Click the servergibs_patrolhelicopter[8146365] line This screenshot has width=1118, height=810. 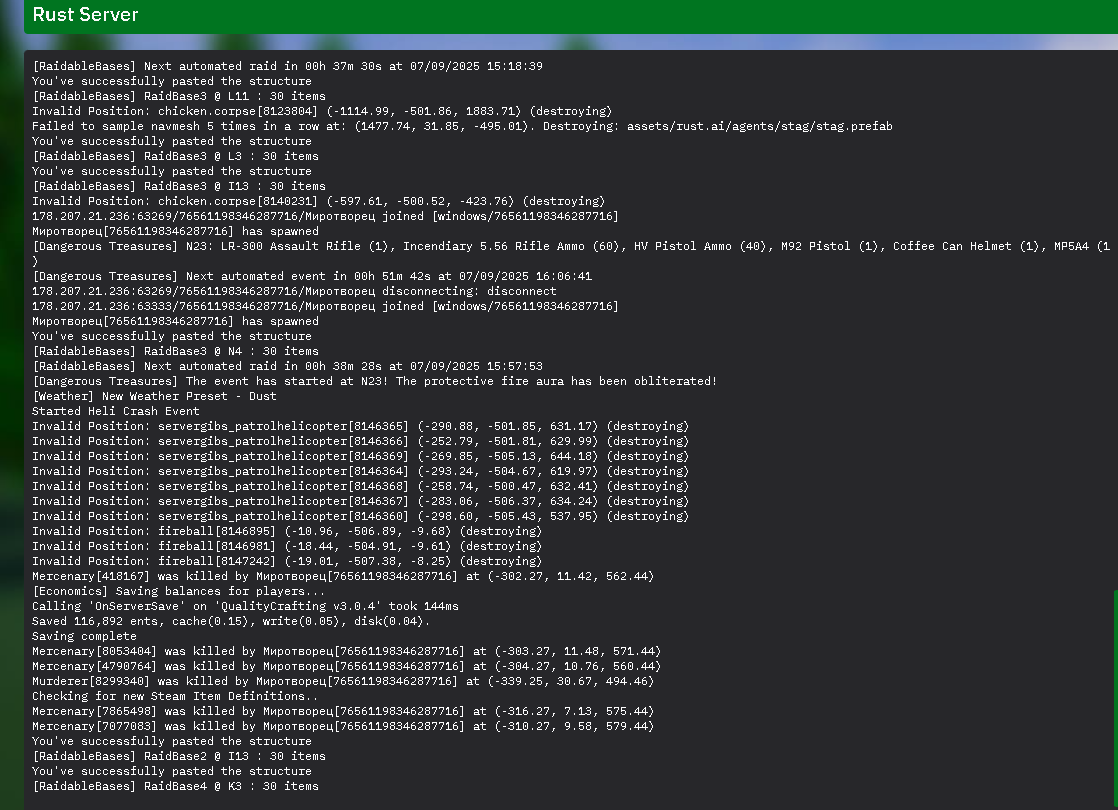361,426
